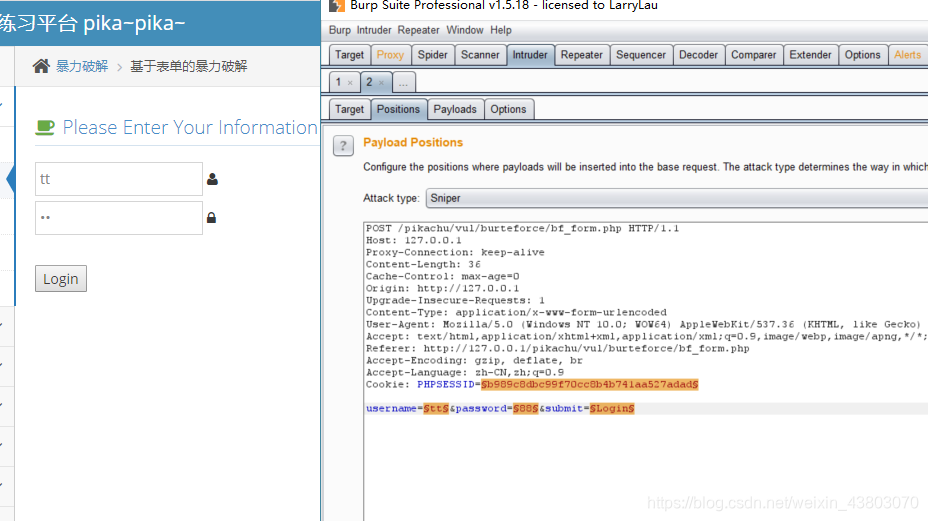Click the Payload Positions heading

point(413,143)
